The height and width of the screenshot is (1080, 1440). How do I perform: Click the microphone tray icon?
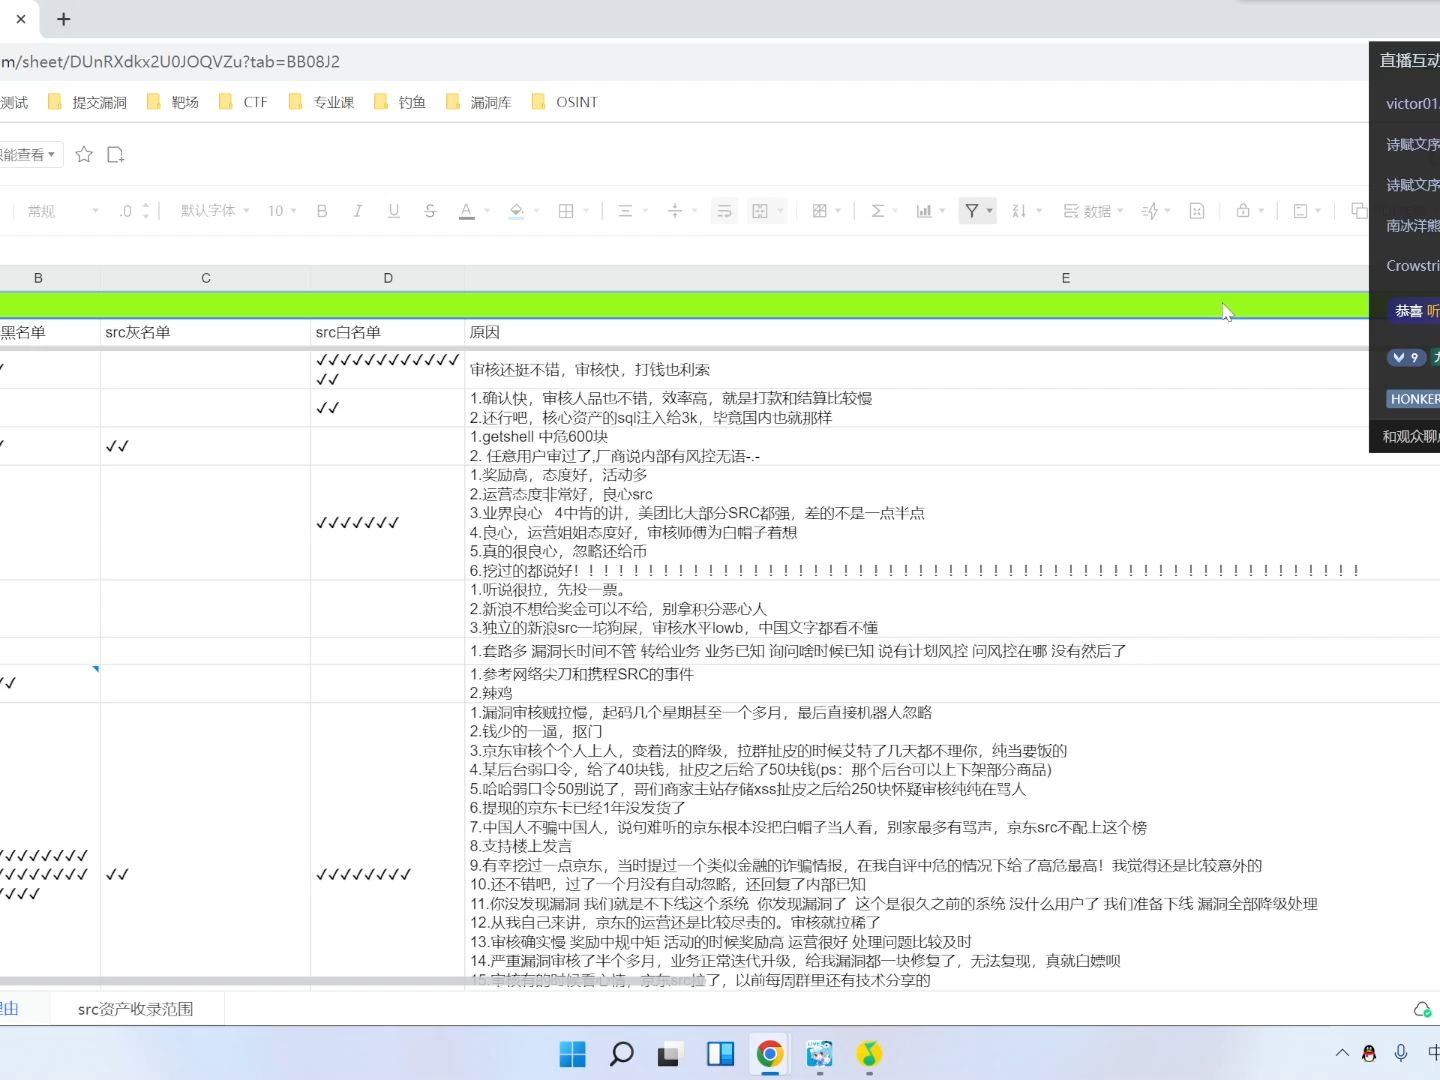click(x=1401, y=1053)
